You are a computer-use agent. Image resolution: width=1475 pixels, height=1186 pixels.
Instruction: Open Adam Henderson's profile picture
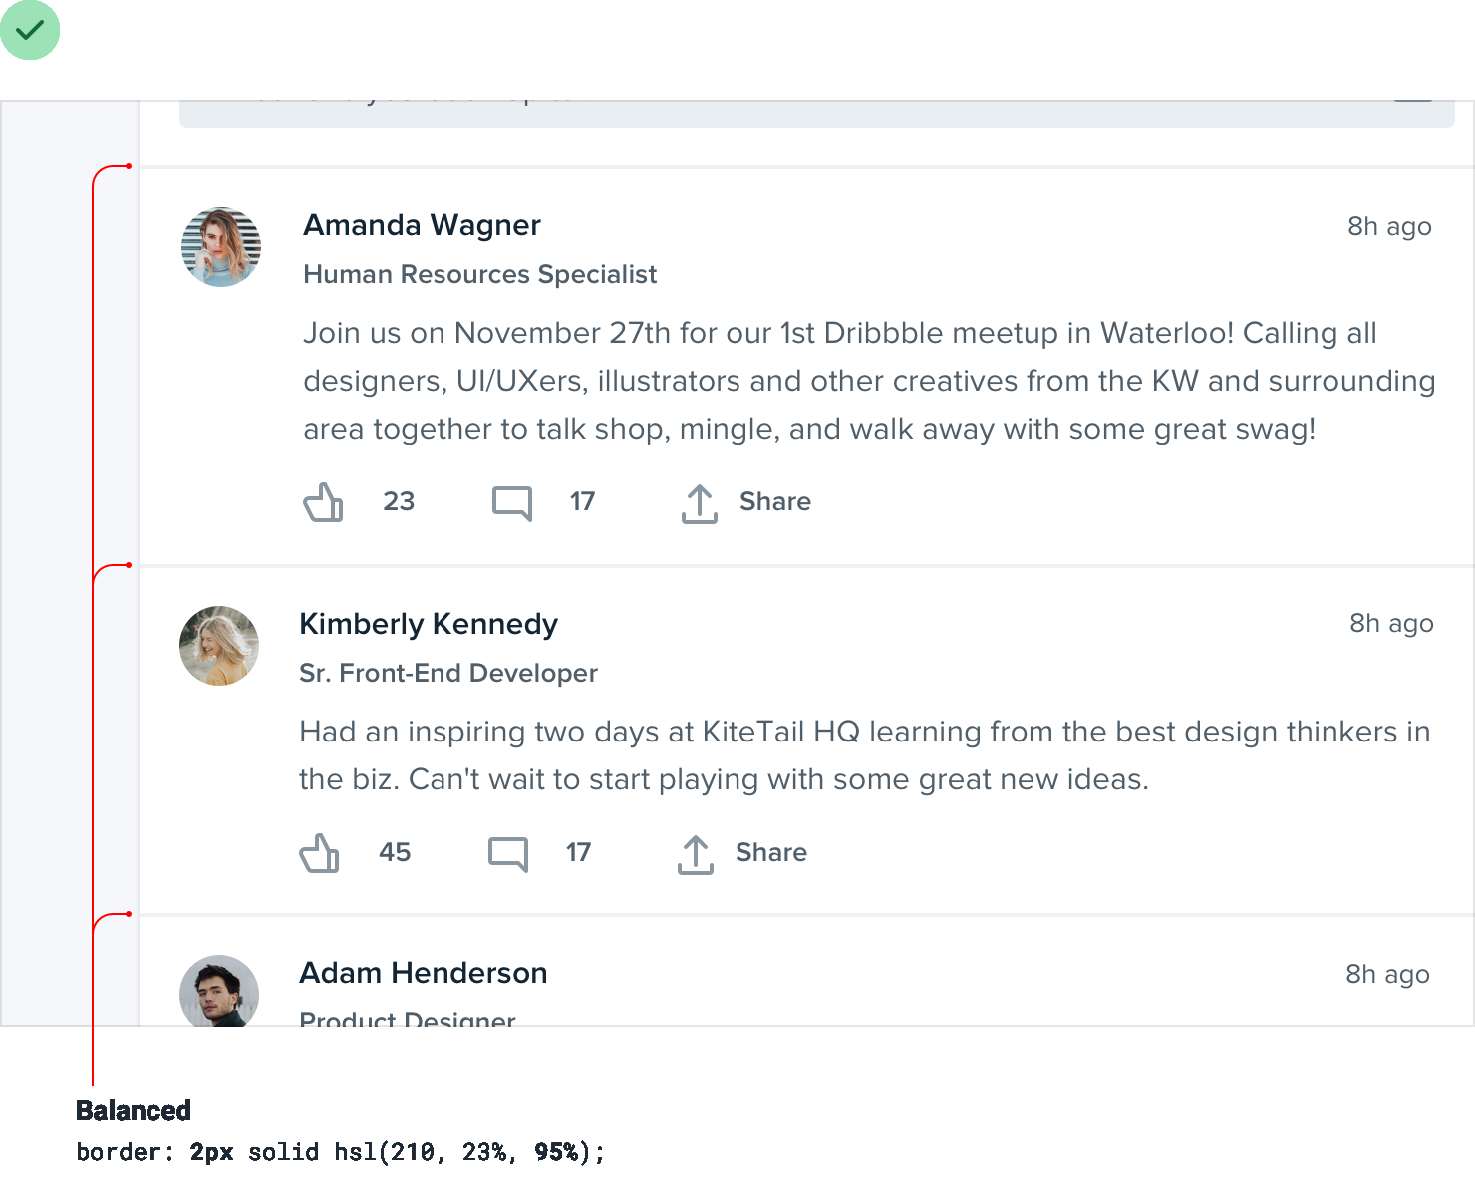coord(219,990)
